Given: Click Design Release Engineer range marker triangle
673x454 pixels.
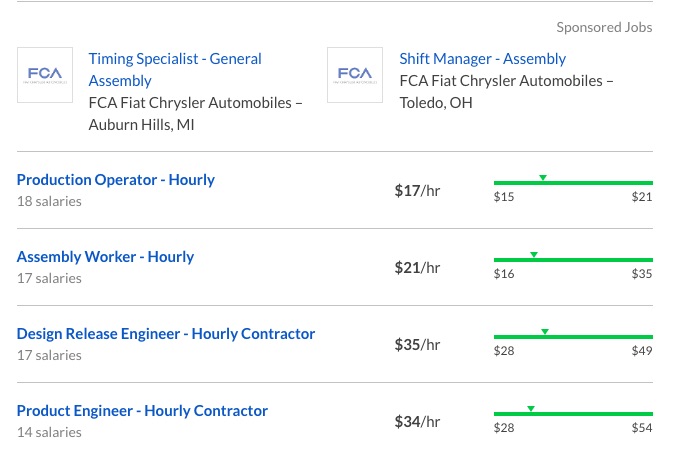Looking at the screenshot, I should (x=545, y=331).
